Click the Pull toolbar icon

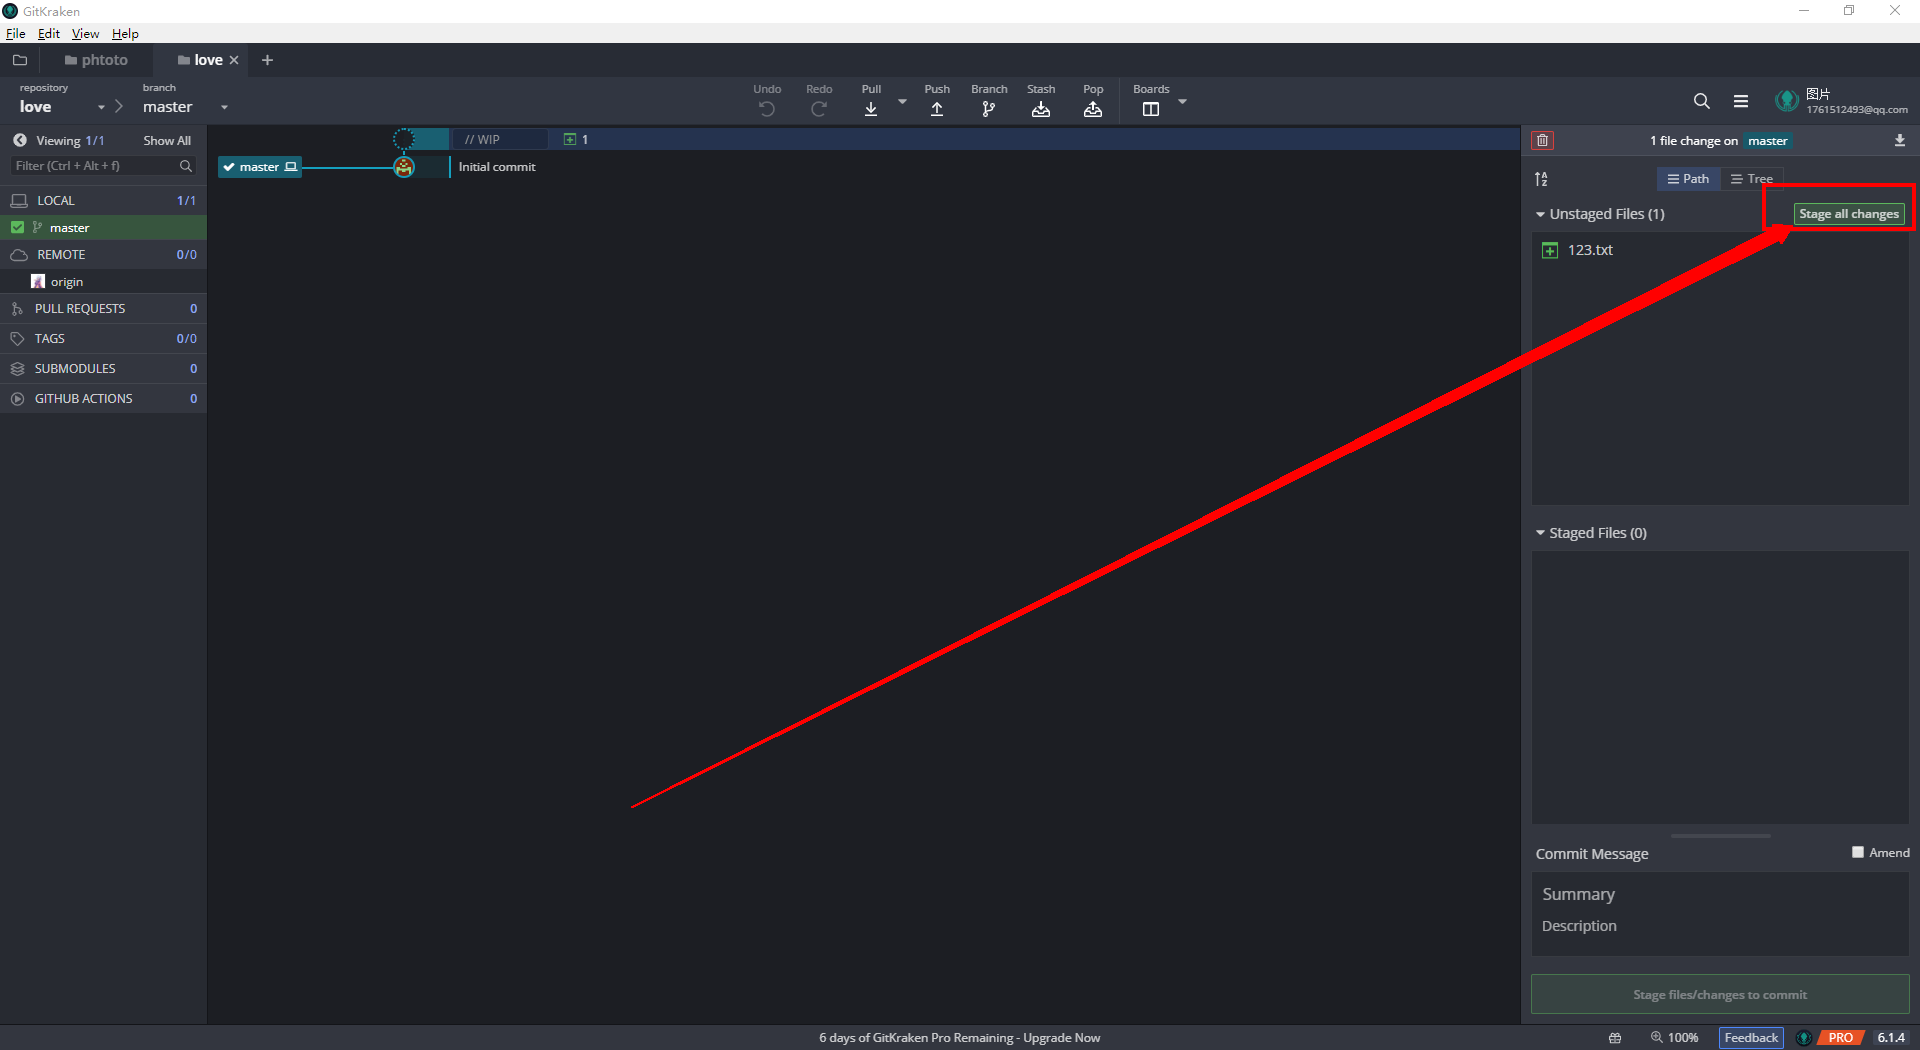[871, 108]
